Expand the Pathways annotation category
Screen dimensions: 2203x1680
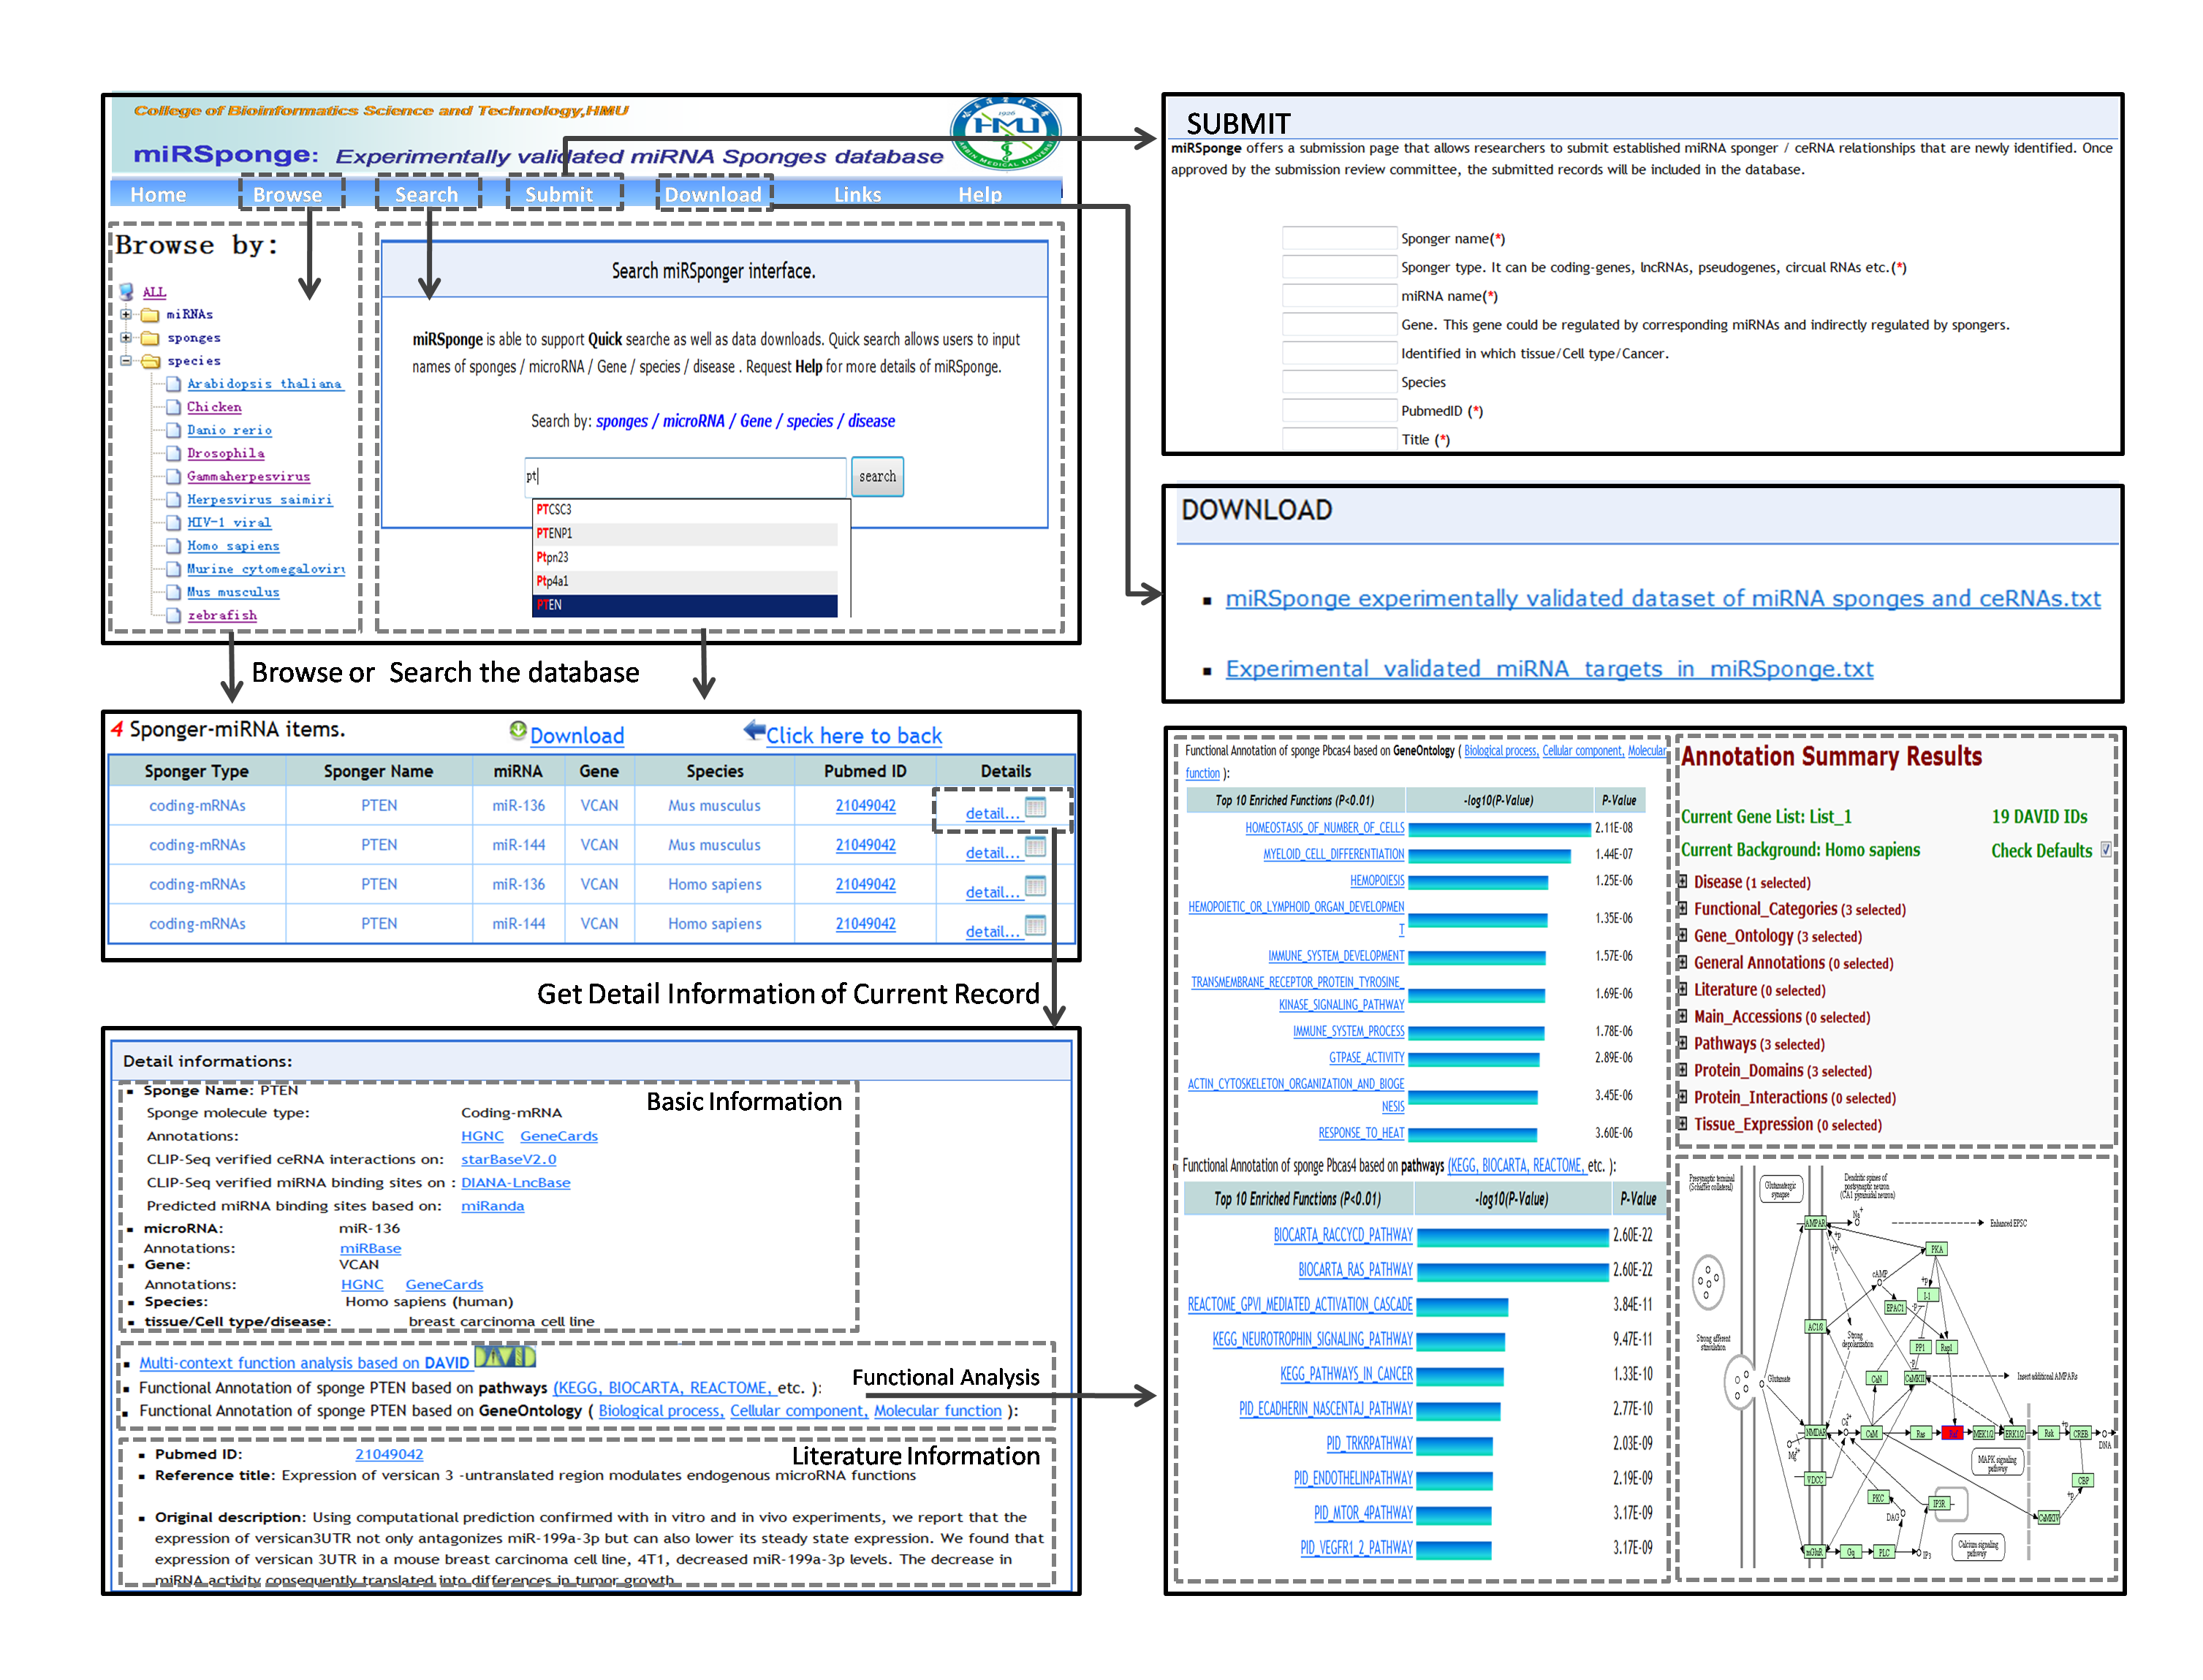coord(1683,1043)
